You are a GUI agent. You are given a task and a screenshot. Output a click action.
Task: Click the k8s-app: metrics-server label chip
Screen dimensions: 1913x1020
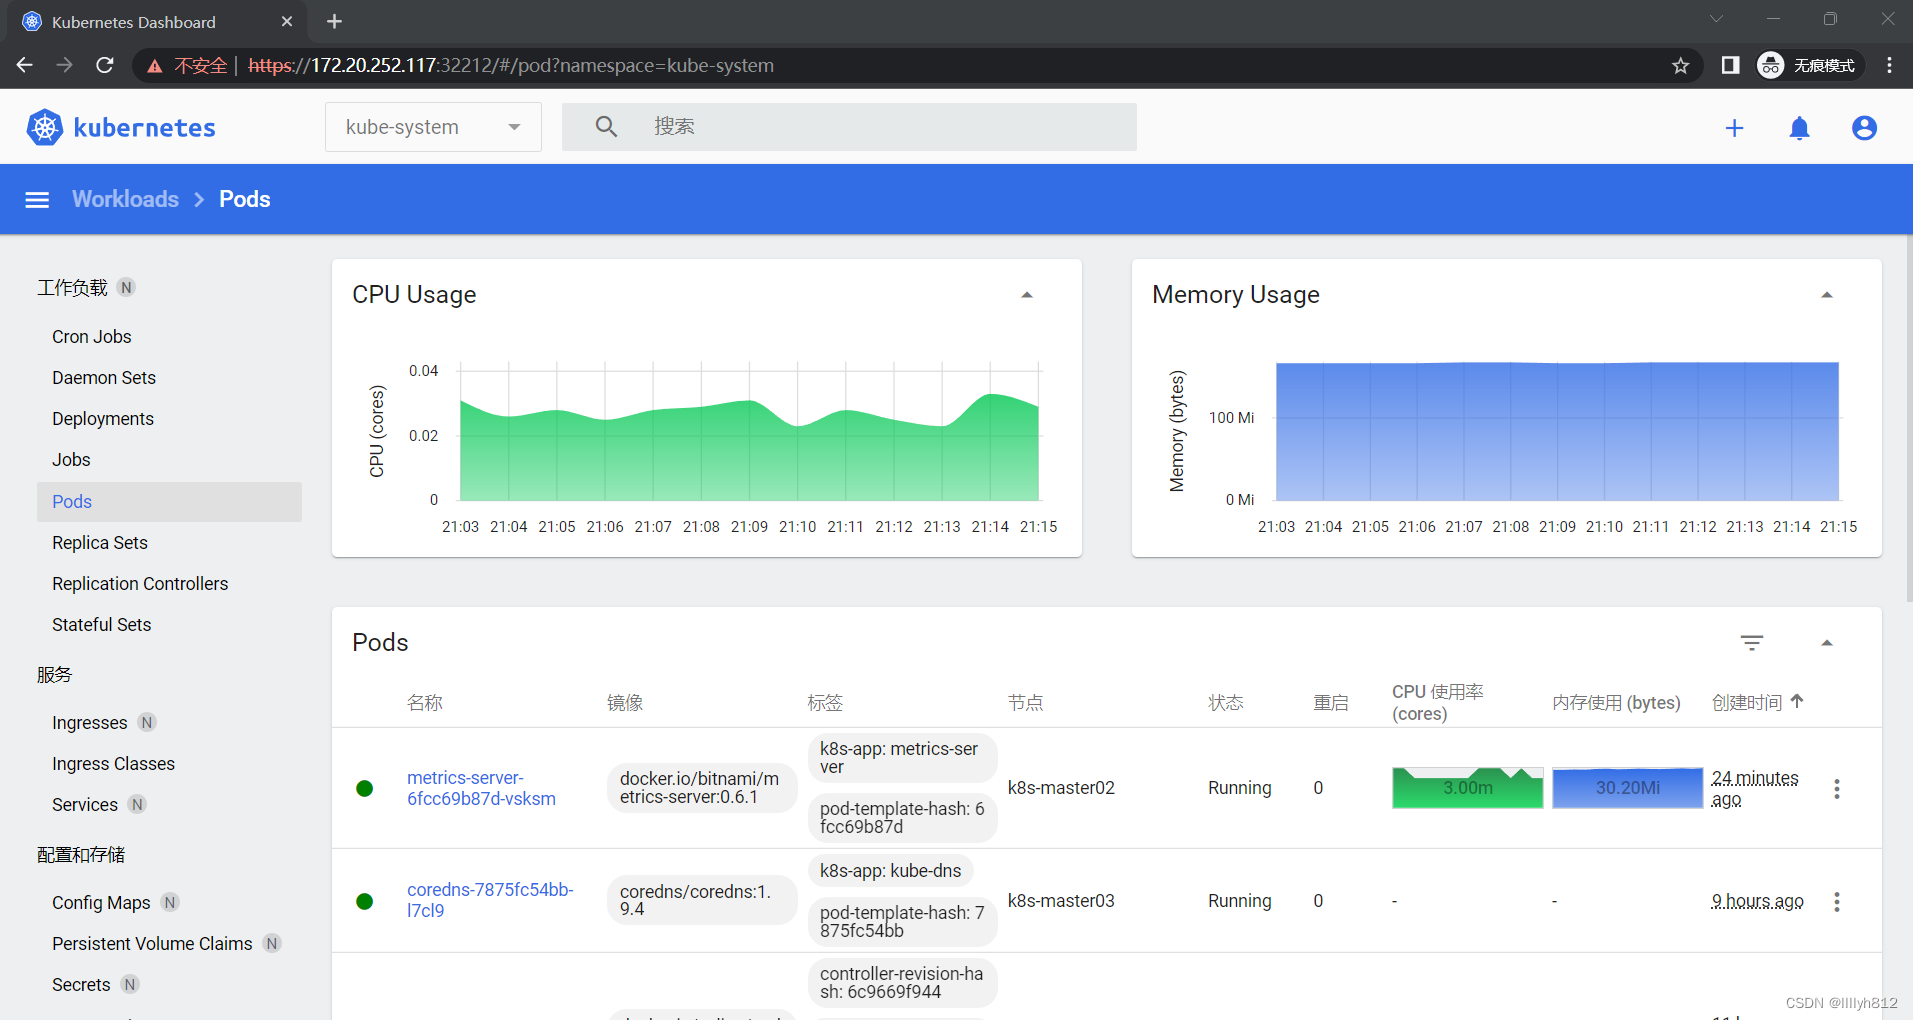pos(902,758)
